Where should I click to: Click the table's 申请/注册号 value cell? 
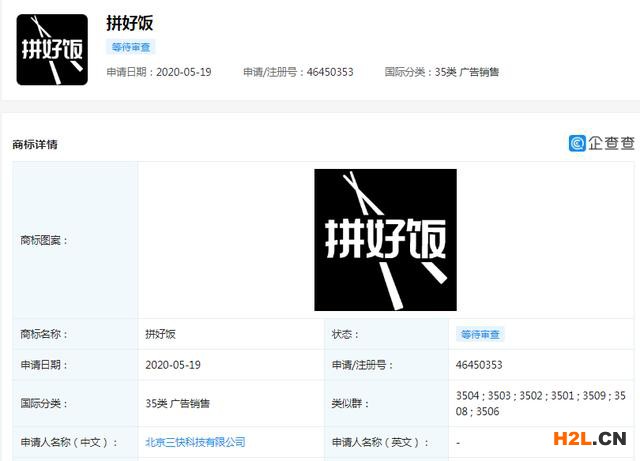(479, 365)
